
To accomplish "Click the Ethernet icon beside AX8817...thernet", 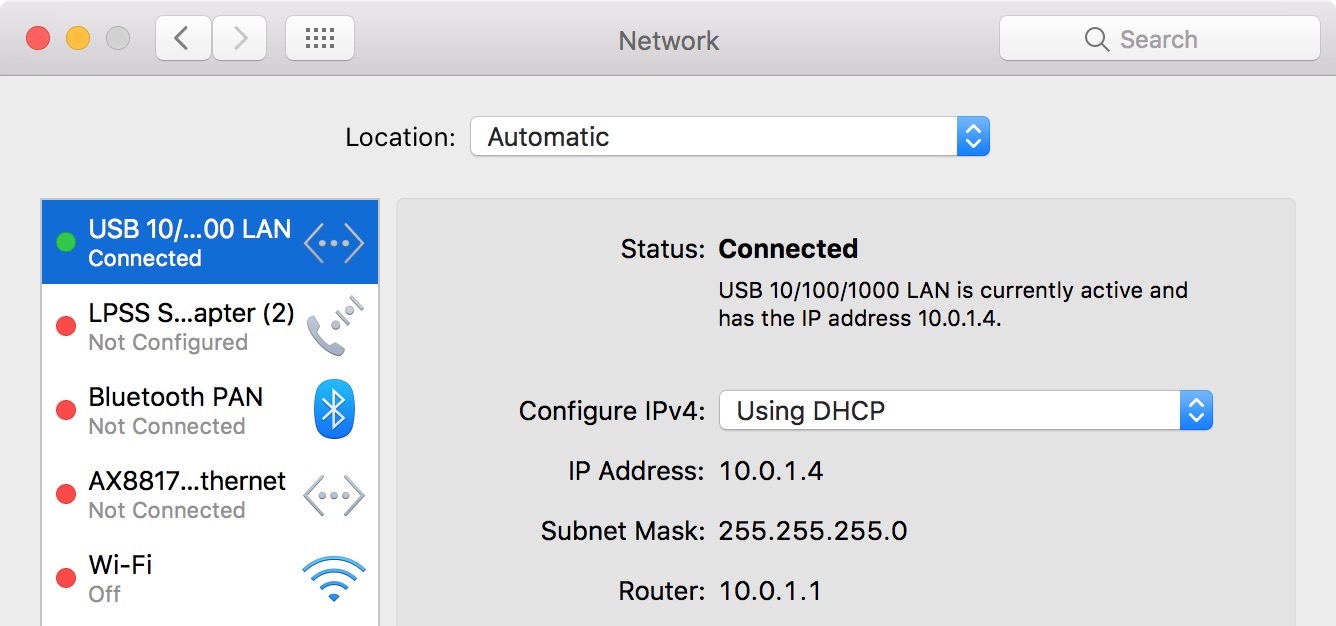I will click(334, 495).
